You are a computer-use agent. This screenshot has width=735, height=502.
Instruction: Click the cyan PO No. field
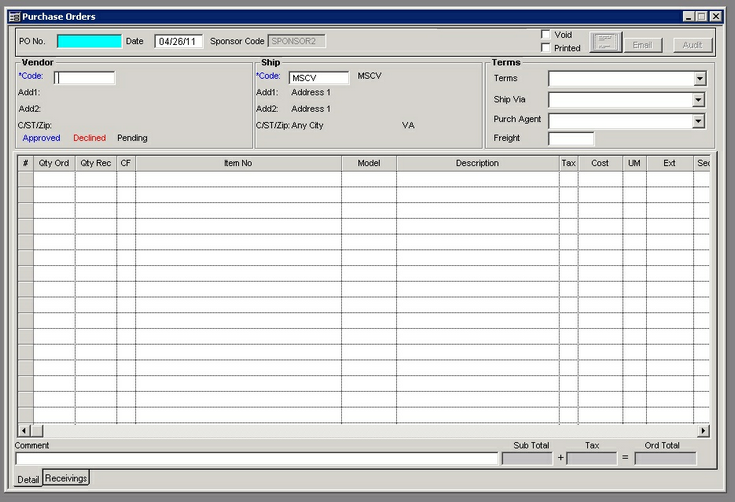tap(88, 41)
